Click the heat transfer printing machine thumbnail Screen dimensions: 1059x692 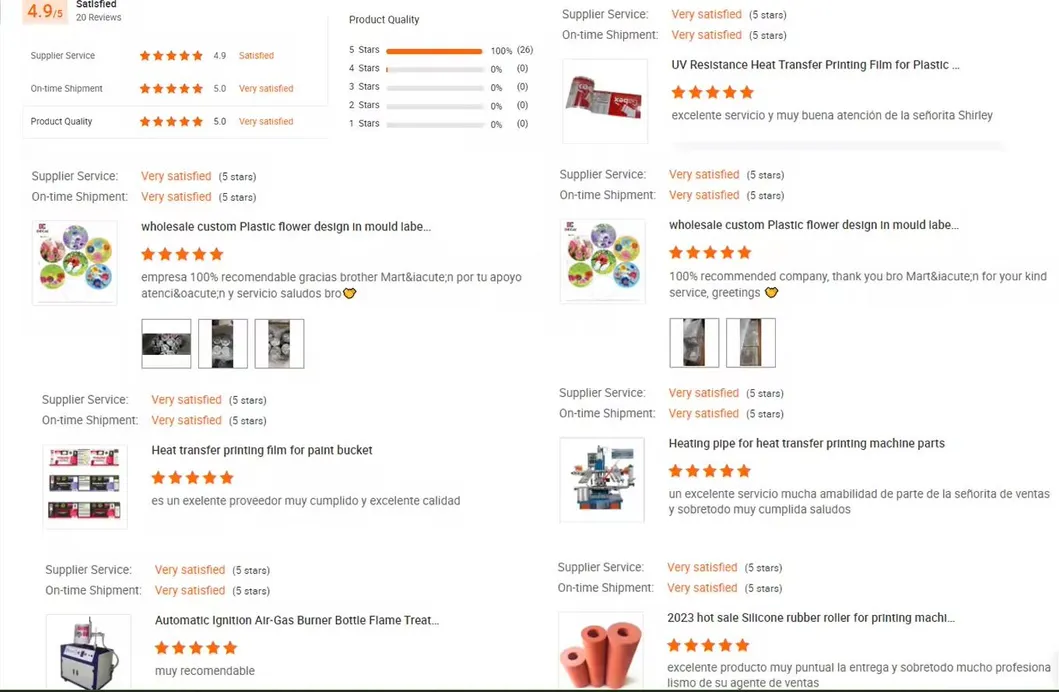(x=602, y=480)
